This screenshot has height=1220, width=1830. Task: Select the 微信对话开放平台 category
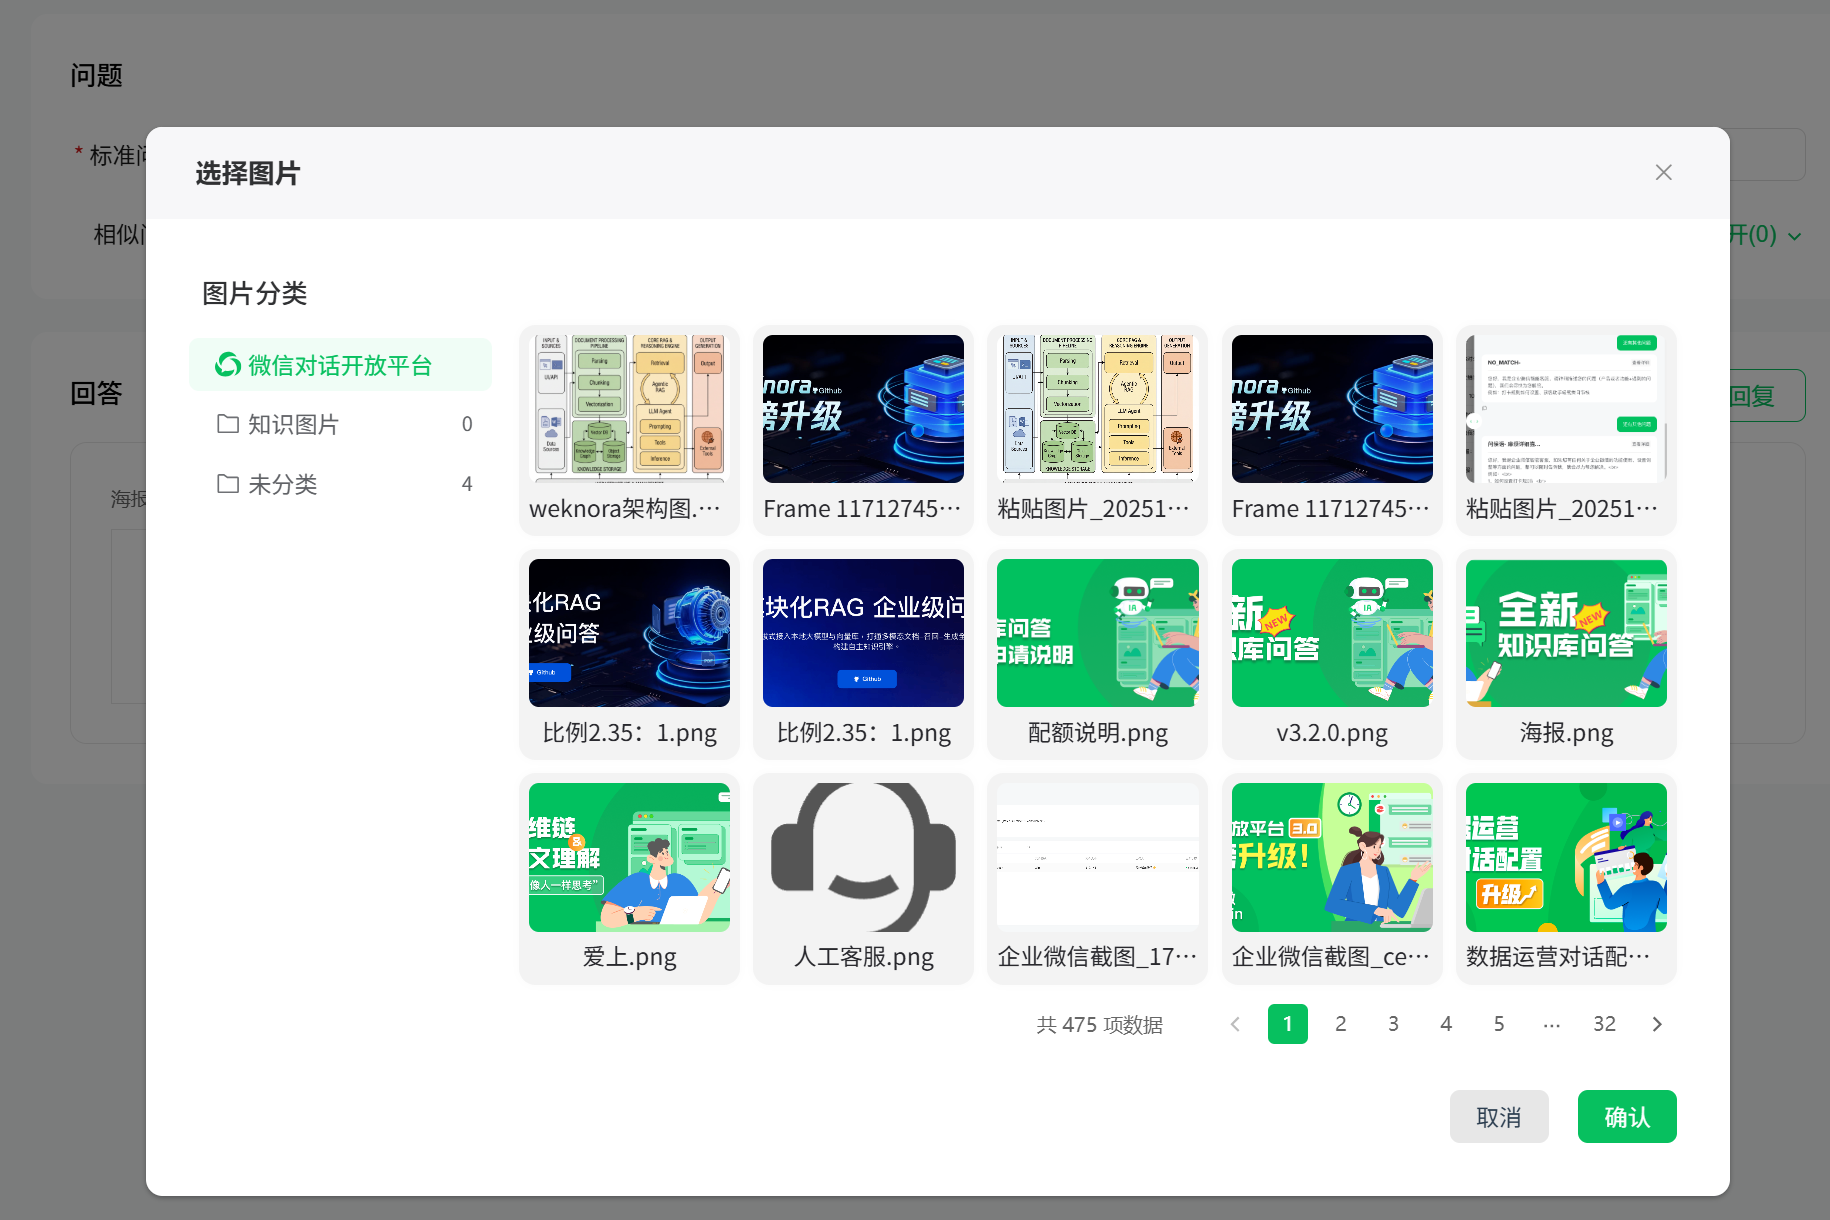(x=339, y=365)
